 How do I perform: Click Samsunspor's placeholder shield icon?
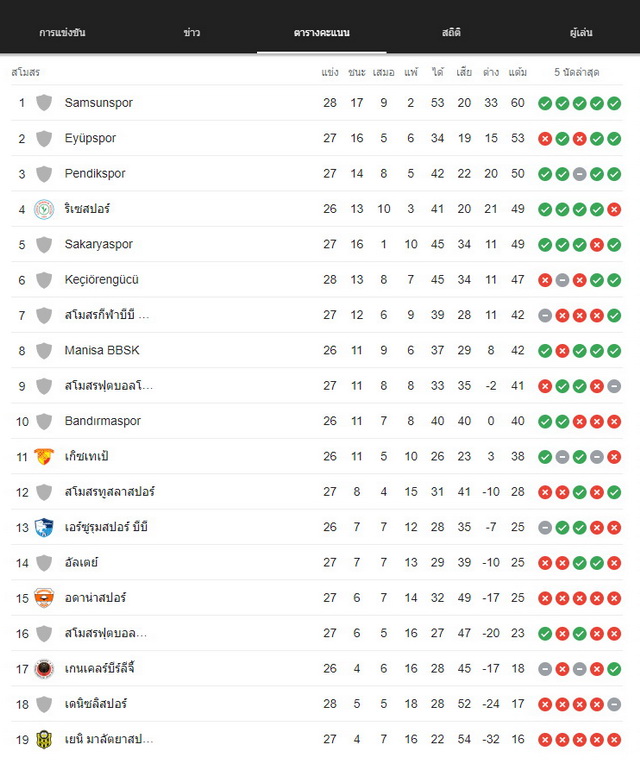click(44, 103)
